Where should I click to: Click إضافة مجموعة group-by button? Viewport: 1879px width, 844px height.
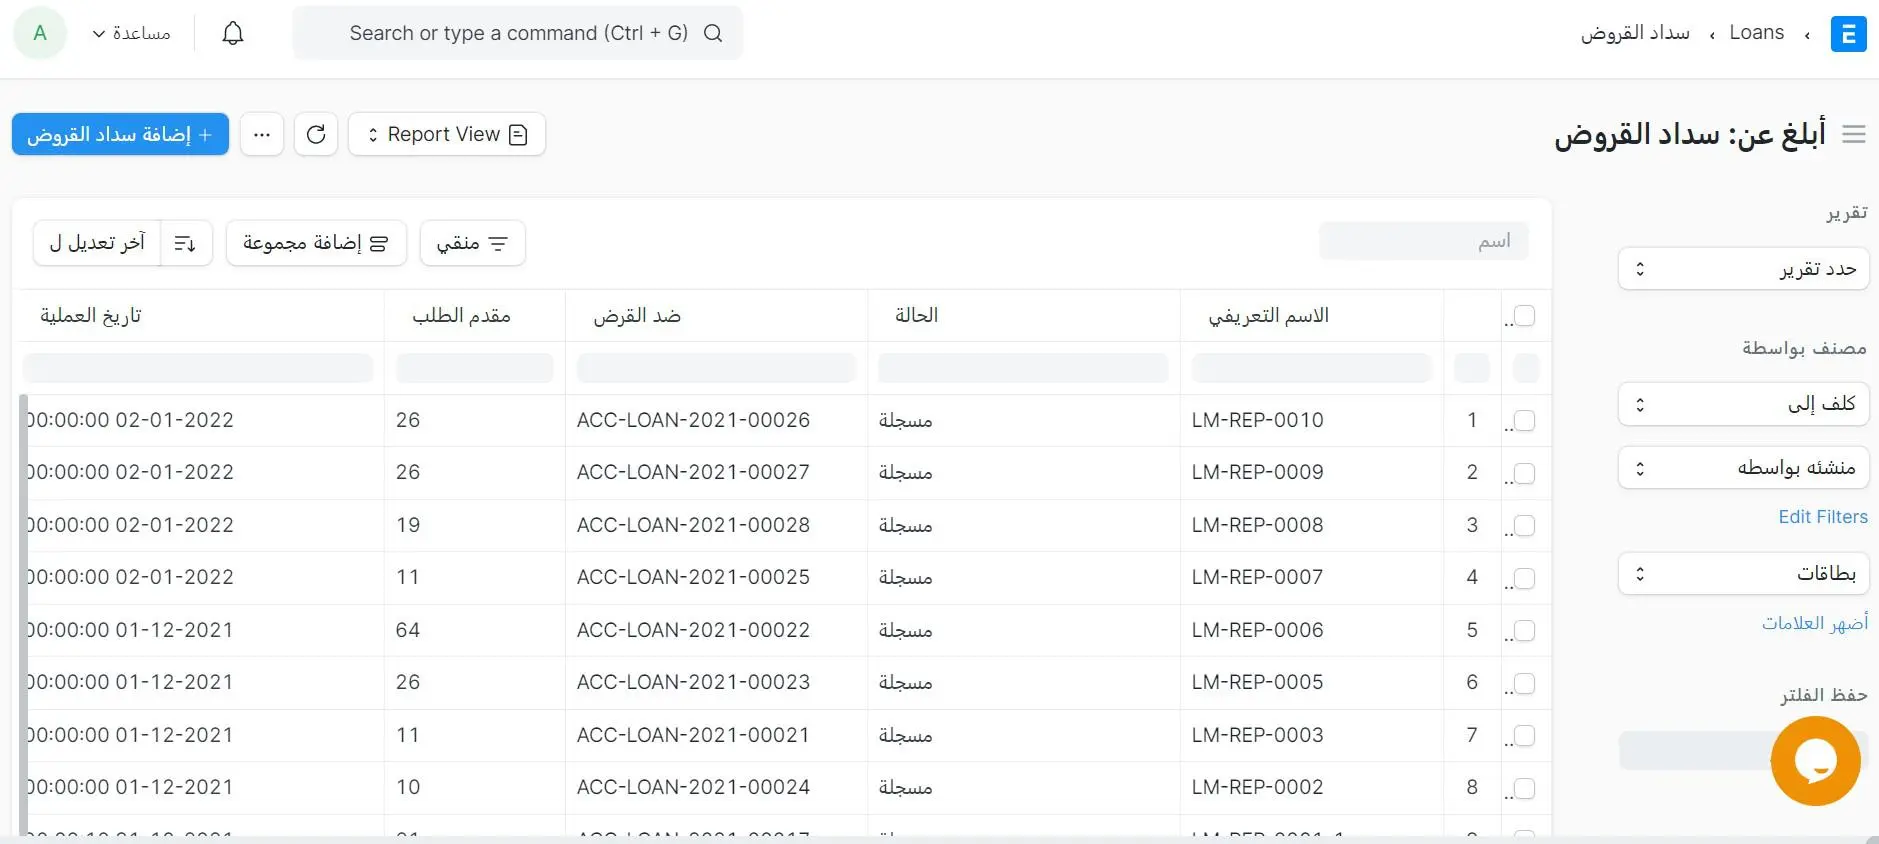click(x=316, y=243)
